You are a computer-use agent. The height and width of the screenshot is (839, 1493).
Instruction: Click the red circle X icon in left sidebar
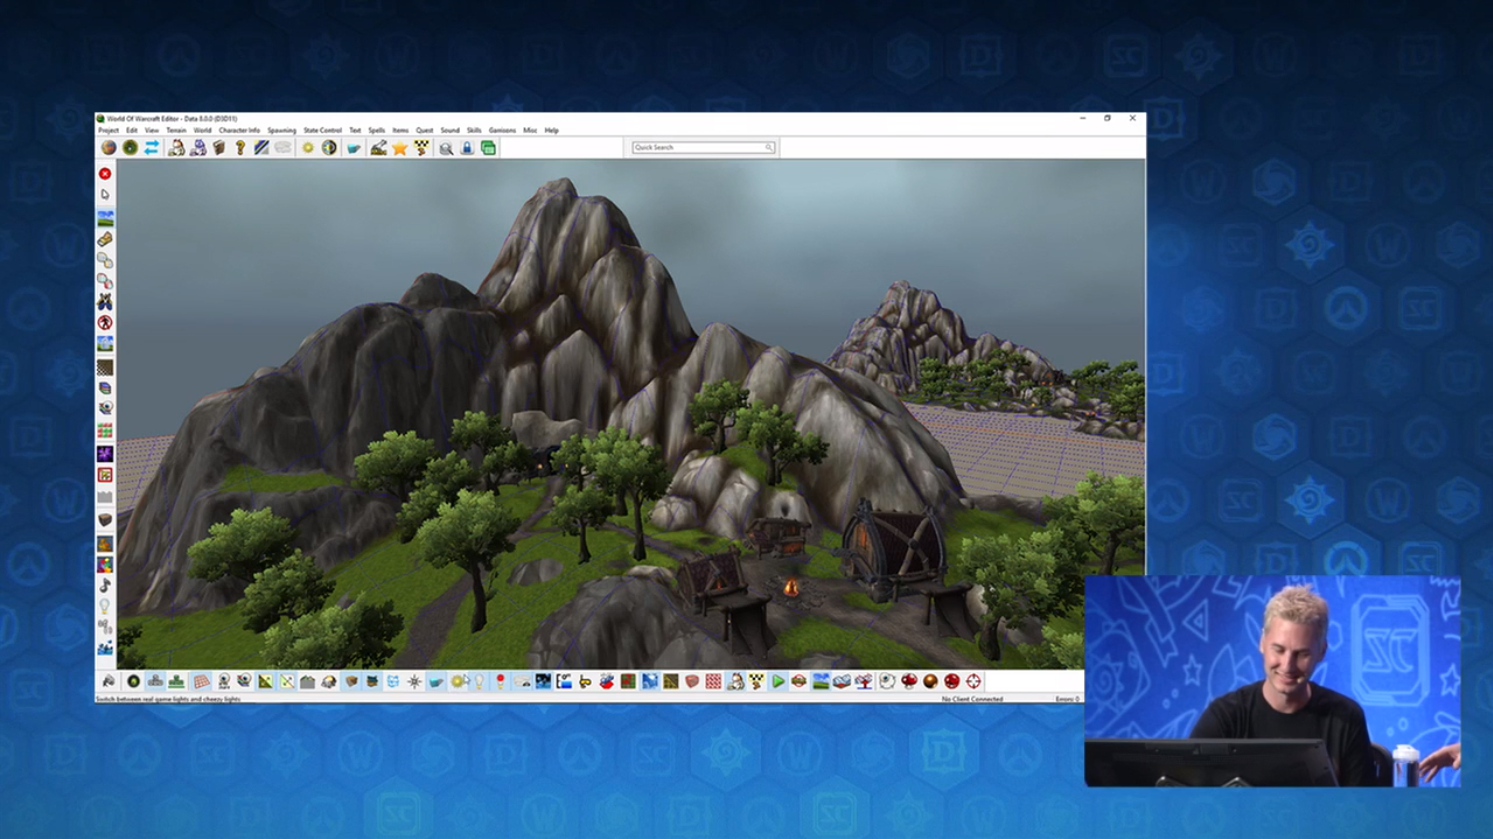[x=105, y=174]
